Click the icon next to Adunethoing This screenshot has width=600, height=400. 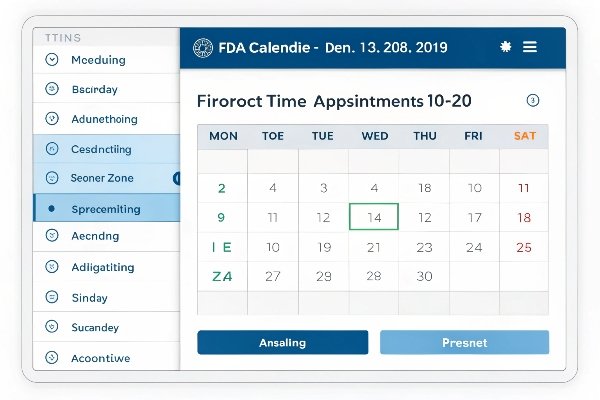coord(52,119)
